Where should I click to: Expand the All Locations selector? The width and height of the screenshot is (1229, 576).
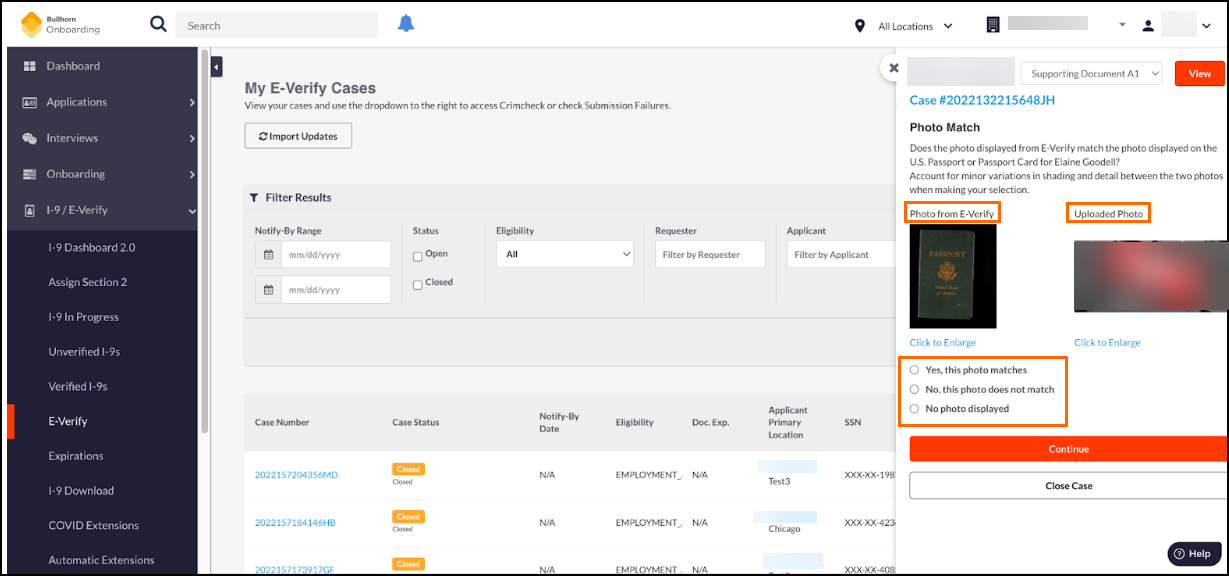pos(915,26)
